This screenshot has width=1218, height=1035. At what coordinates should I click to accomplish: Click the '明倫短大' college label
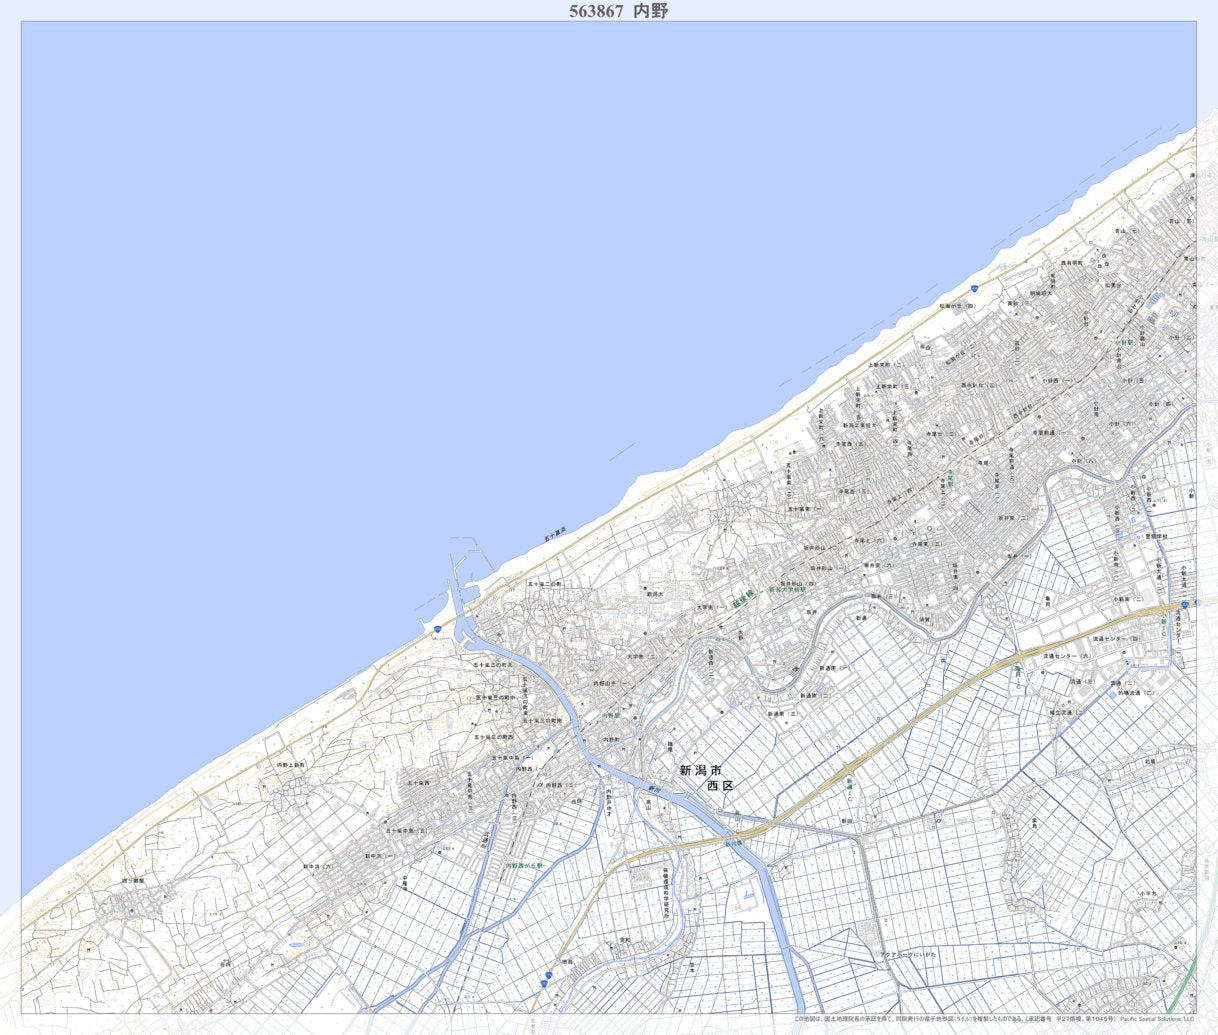click(1043, 293)
